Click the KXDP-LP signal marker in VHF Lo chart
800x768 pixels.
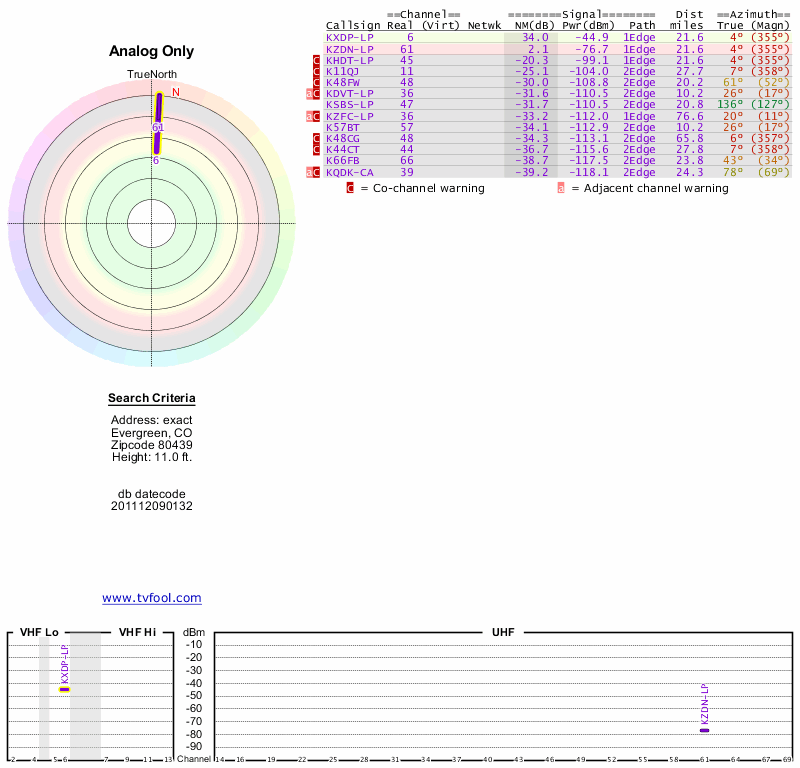tap(64, 689)
